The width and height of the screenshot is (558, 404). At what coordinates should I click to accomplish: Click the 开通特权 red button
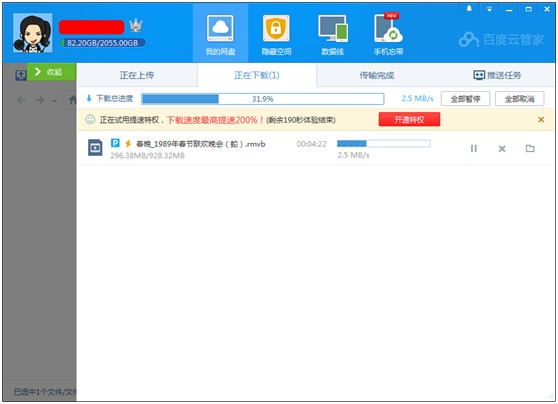409,120
